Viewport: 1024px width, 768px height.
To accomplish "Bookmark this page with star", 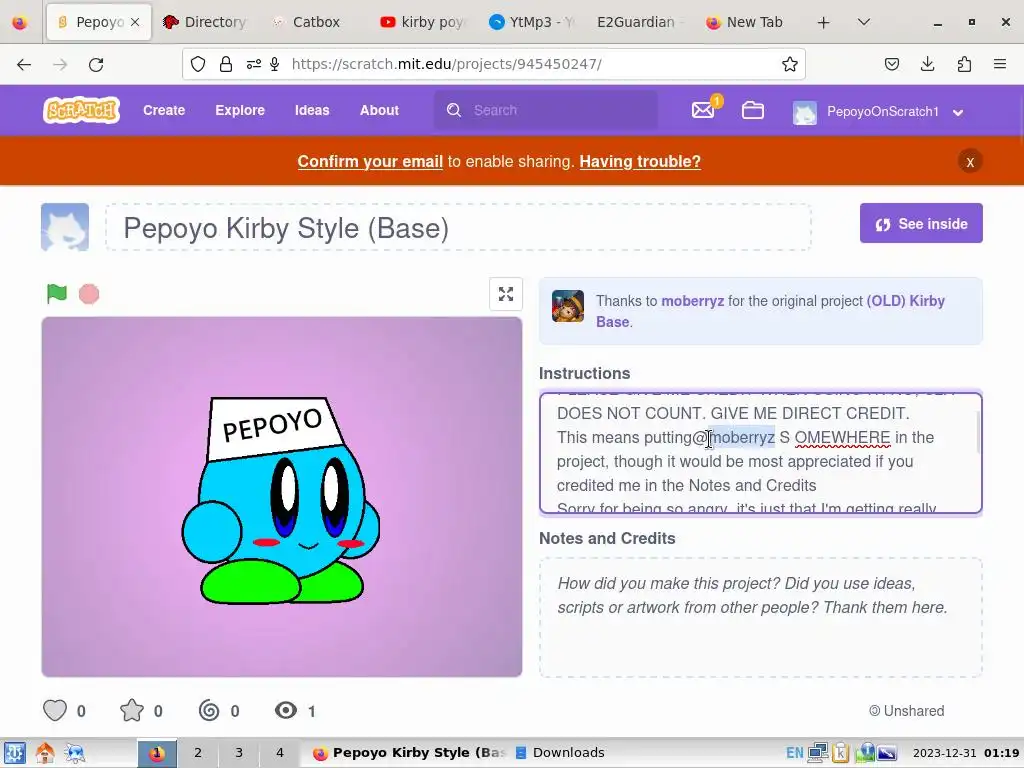I will tap(790, 64).
